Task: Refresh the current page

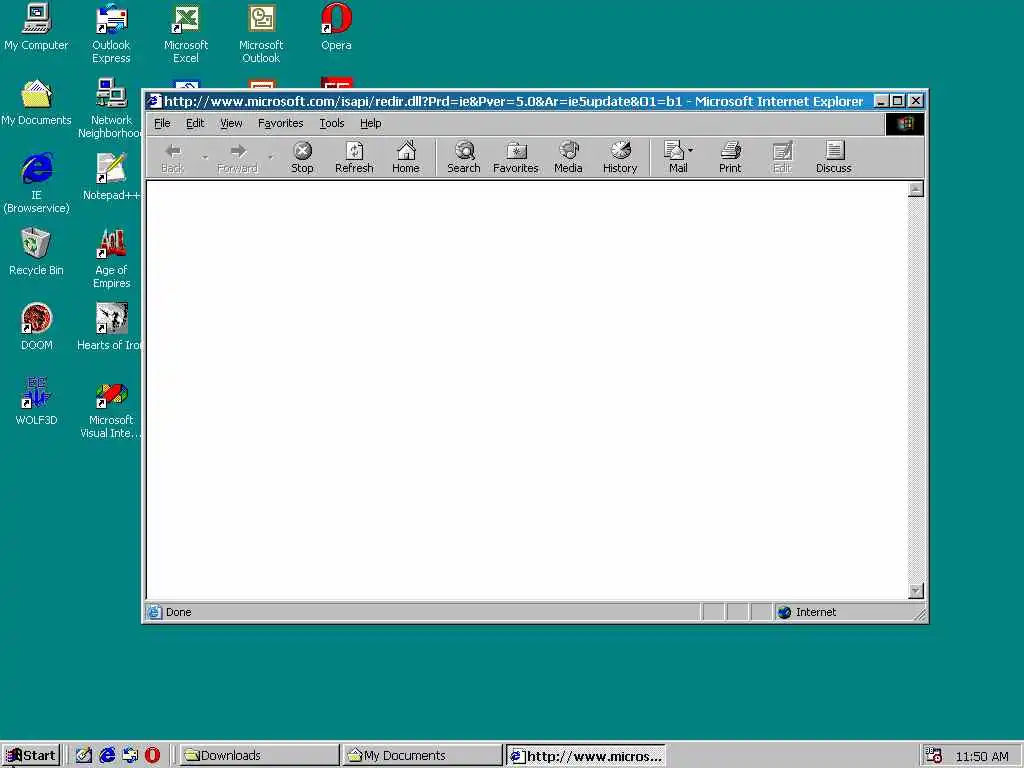Action: point(354,158)
